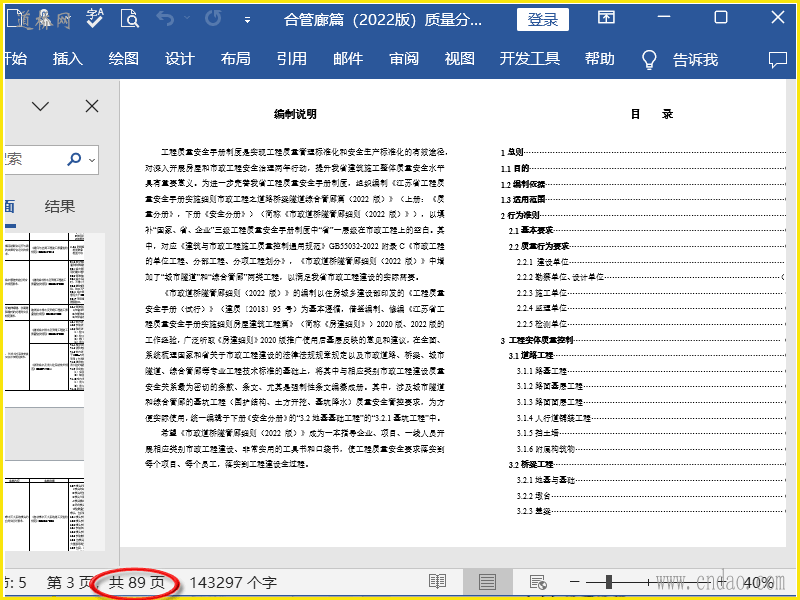Switch to Web Layout view icon
This screenshot has width=800, height=600.
(538, 581)
